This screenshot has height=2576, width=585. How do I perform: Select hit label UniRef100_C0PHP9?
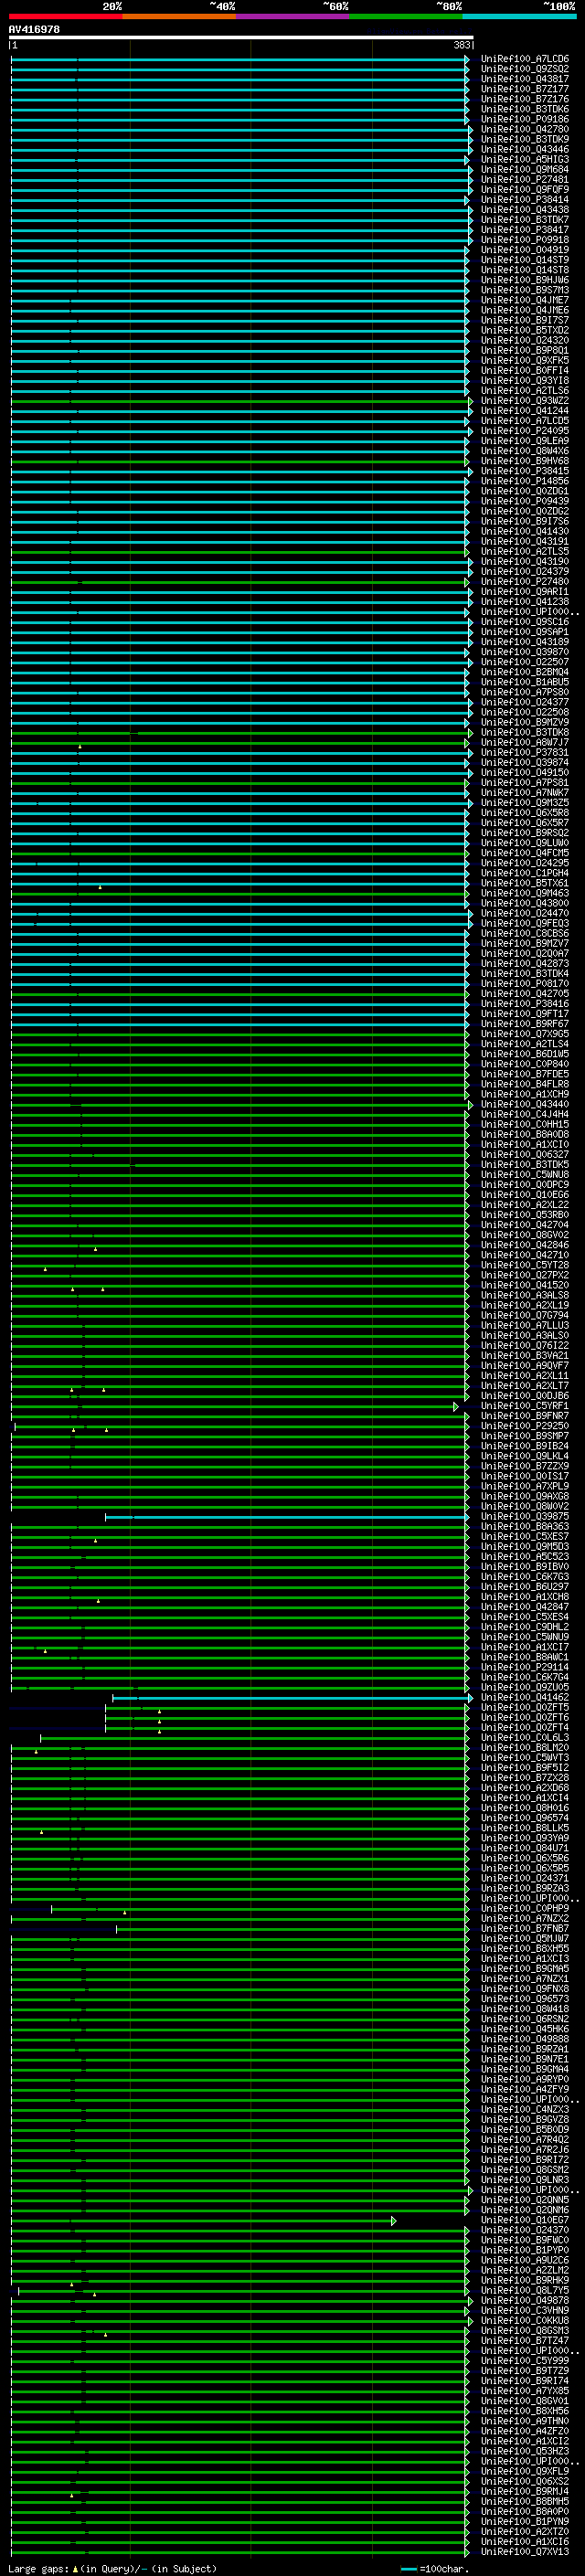524,1908
